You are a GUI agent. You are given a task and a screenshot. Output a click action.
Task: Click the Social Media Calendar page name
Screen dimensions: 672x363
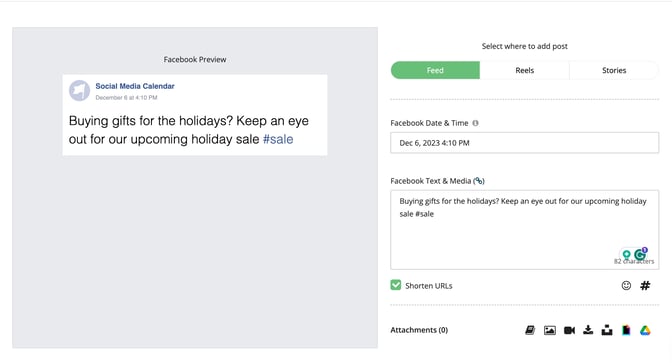pos(135,86)
